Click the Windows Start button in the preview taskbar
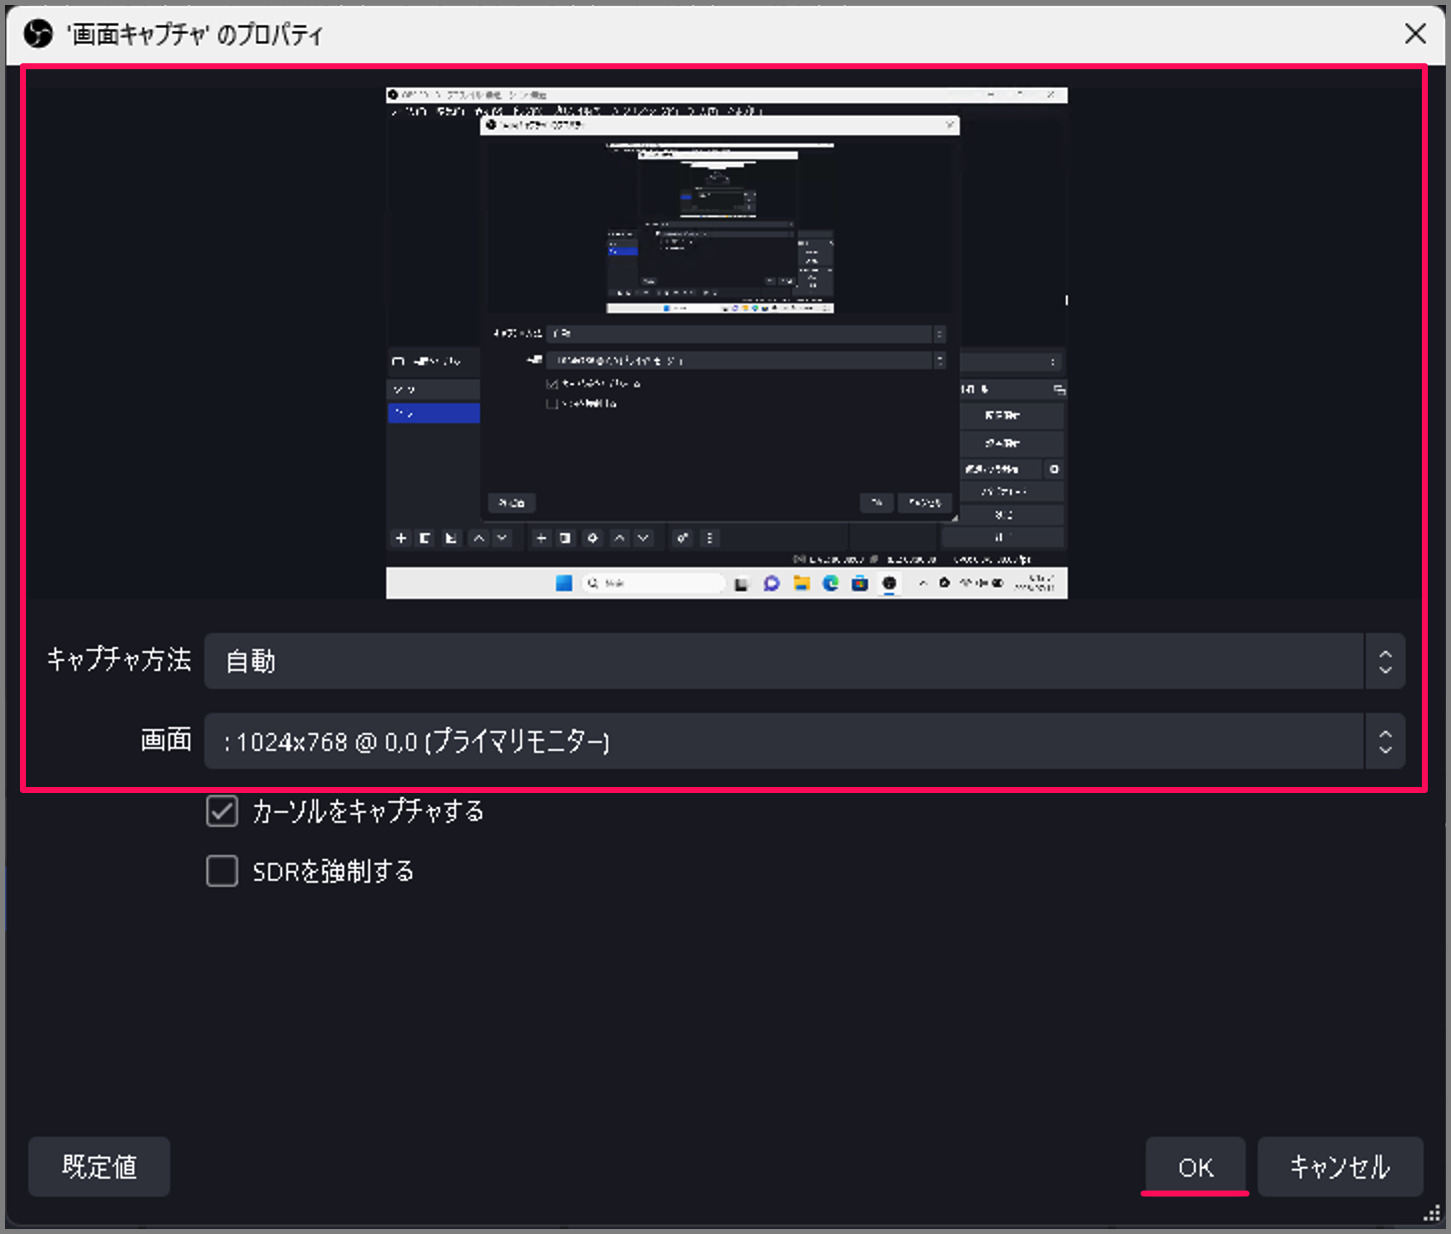Viewport: 1451px width, 1234px height. pos(564,583)
